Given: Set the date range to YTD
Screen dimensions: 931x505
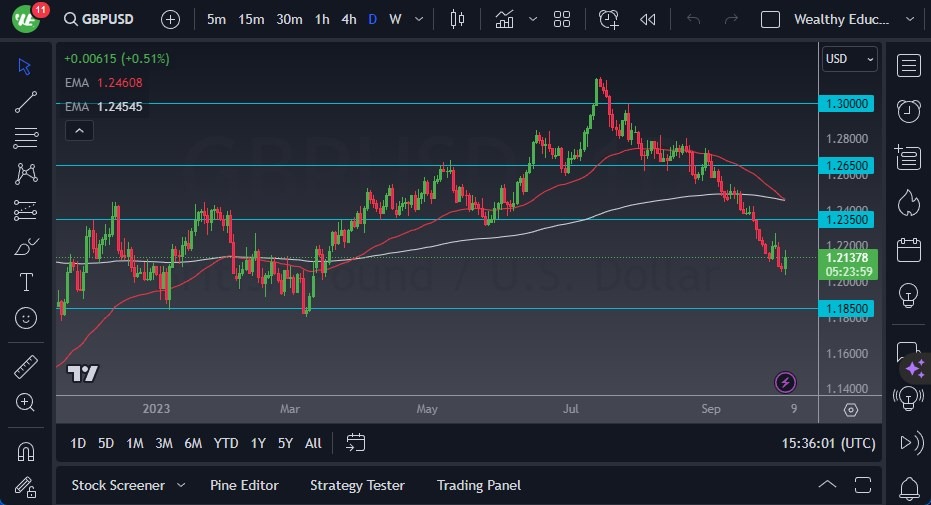Looking at the screenshot, I should point(226,443).
